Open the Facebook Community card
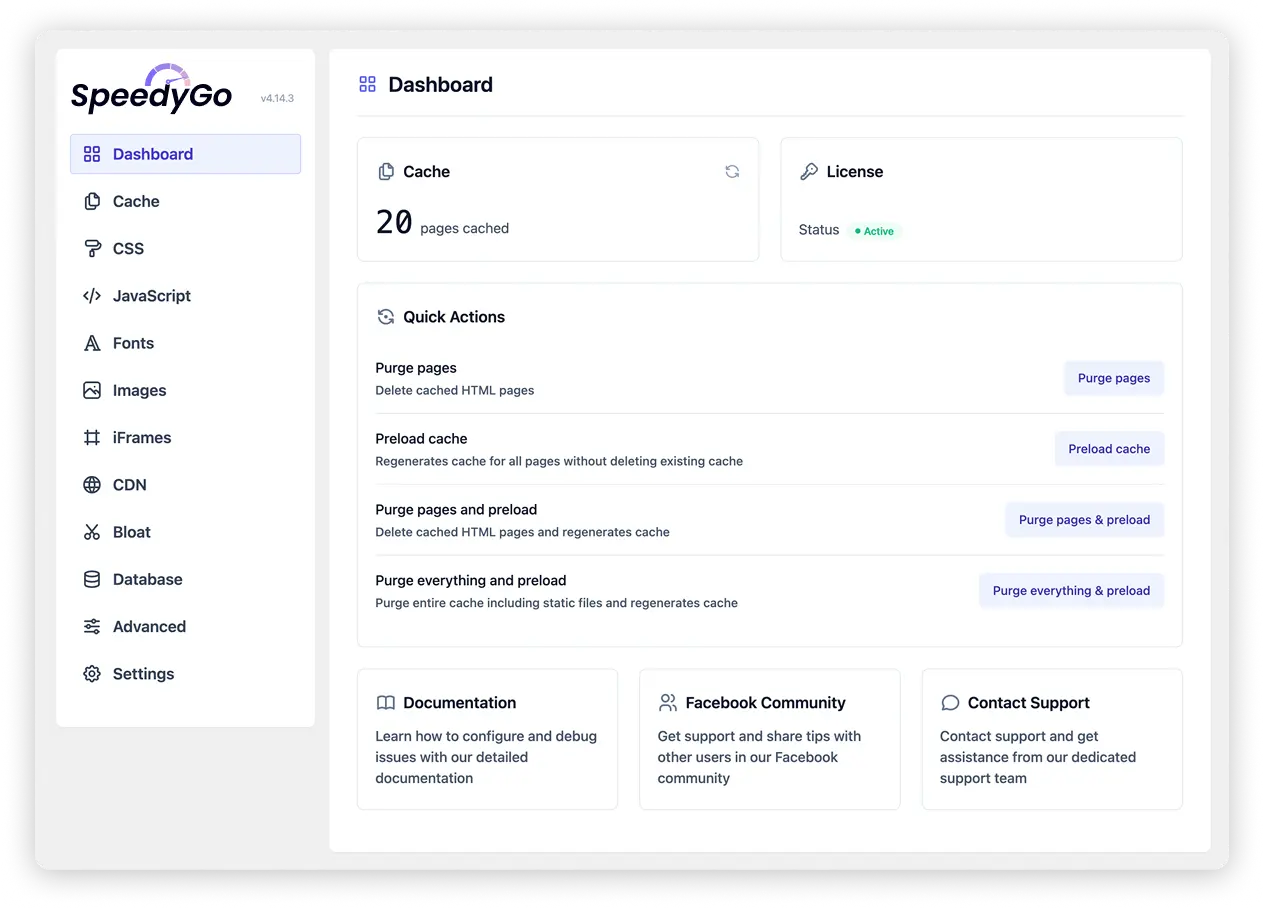The image size is (1264, 908). pos(769,739)
